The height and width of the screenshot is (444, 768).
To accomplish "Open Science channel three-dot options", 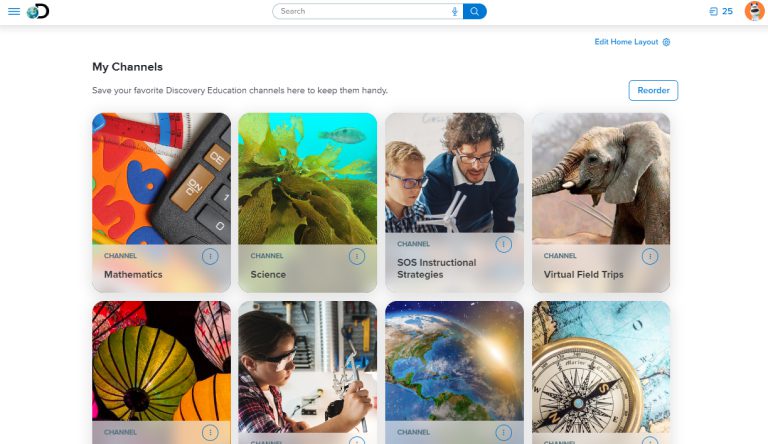I will (x=357, y=256).
